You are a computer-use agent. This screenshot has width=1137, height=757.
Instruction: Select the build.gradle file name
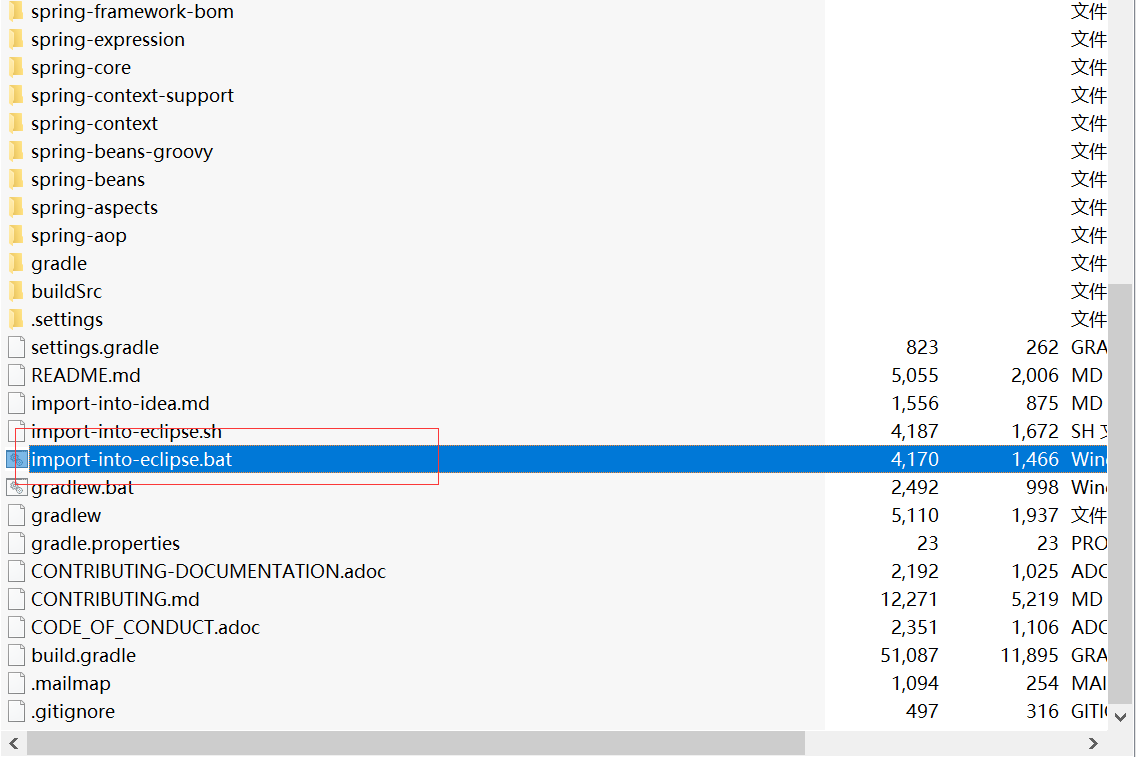pos(83,656)
